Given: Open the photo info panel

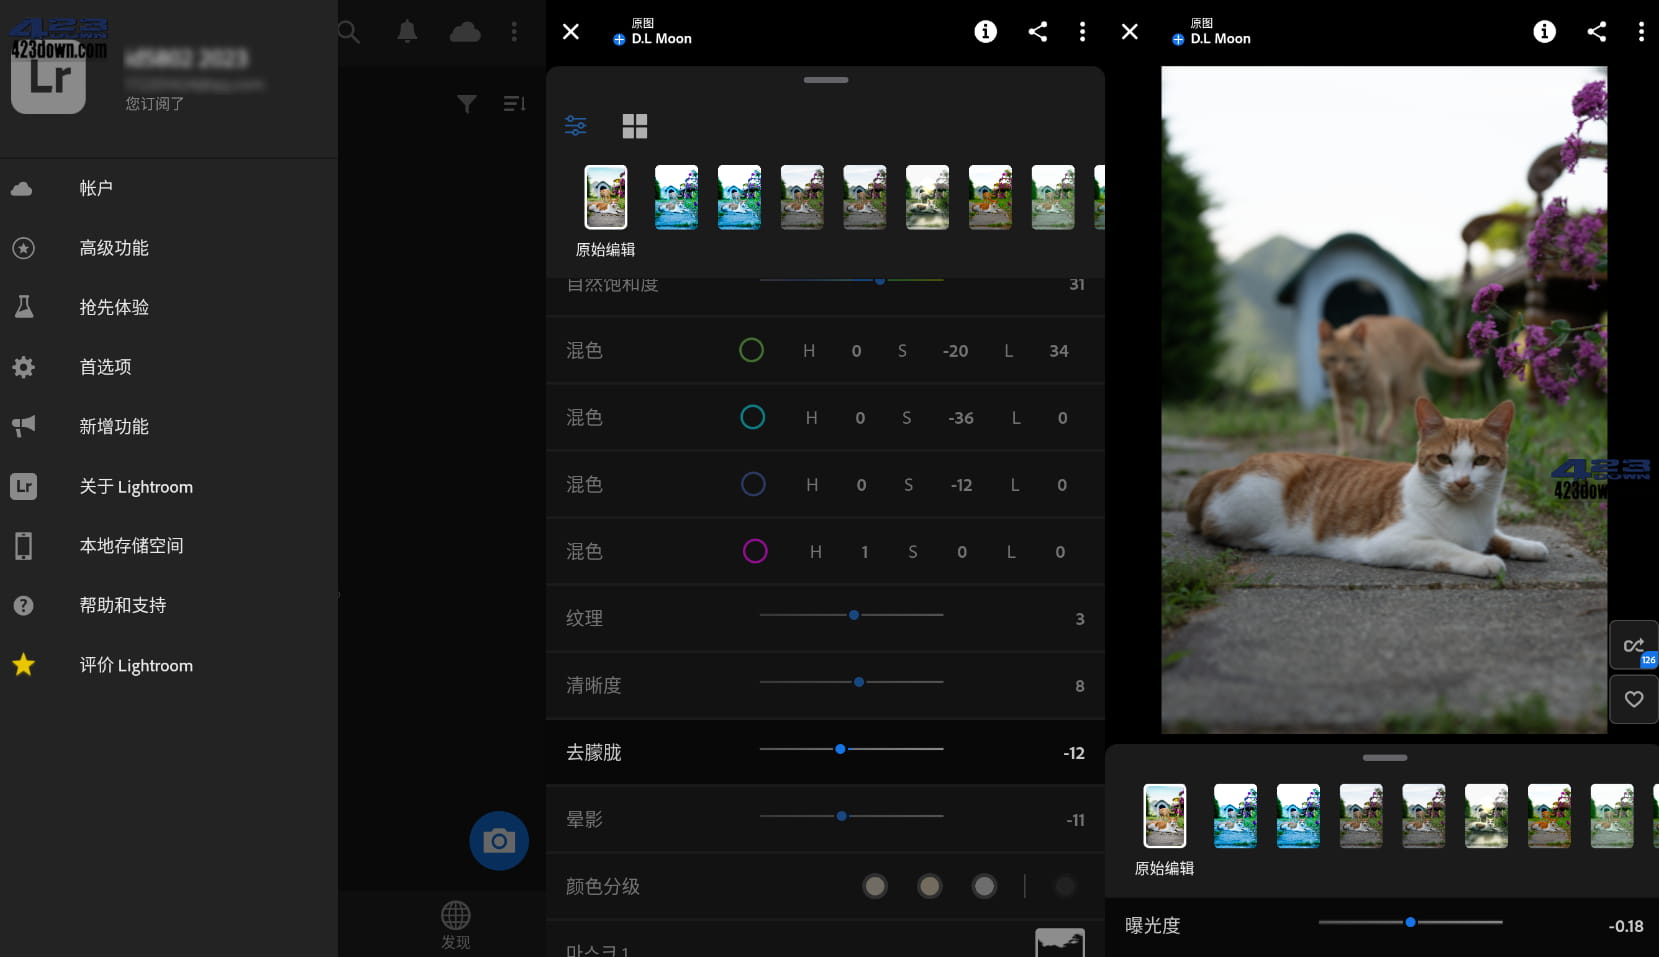Looking at the screenshot, I should (x=1544, y=31).
